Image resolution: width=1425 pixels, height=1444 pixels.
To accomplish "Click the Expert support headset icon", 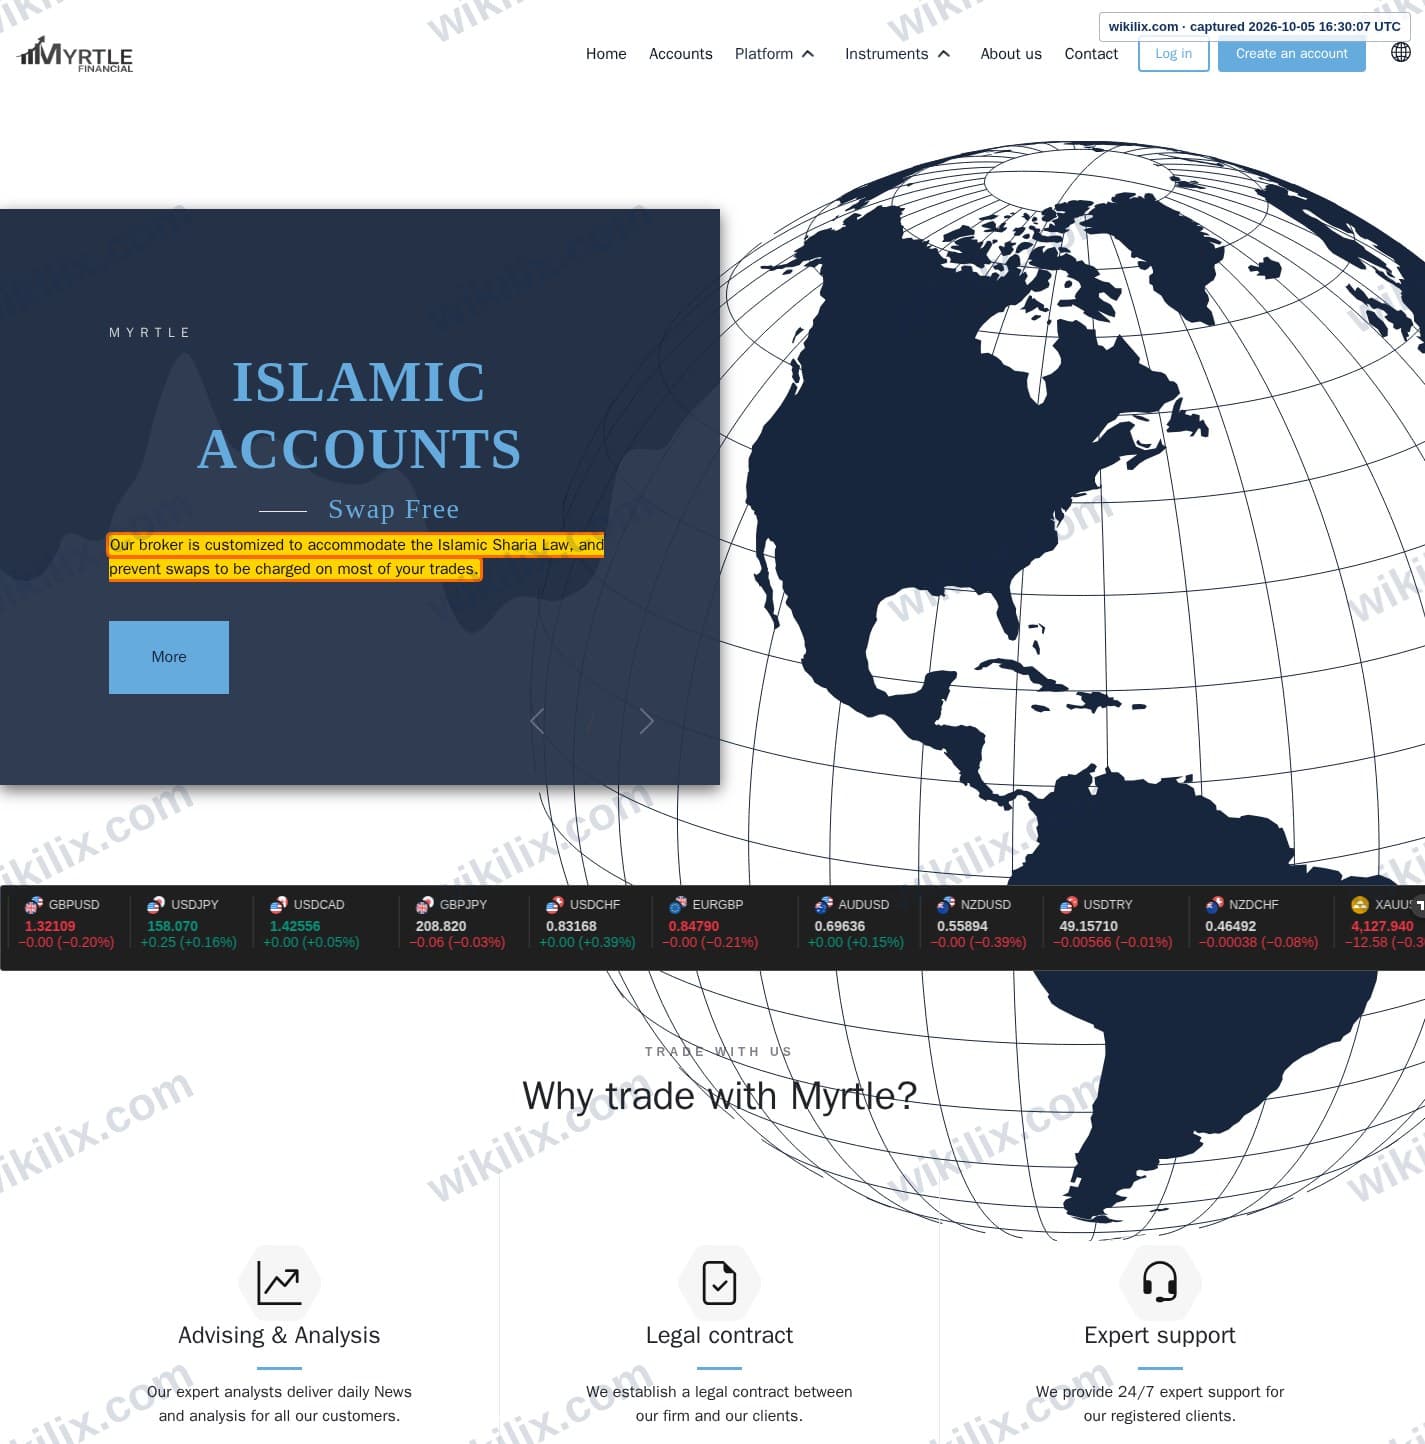I will 1160,1282.
